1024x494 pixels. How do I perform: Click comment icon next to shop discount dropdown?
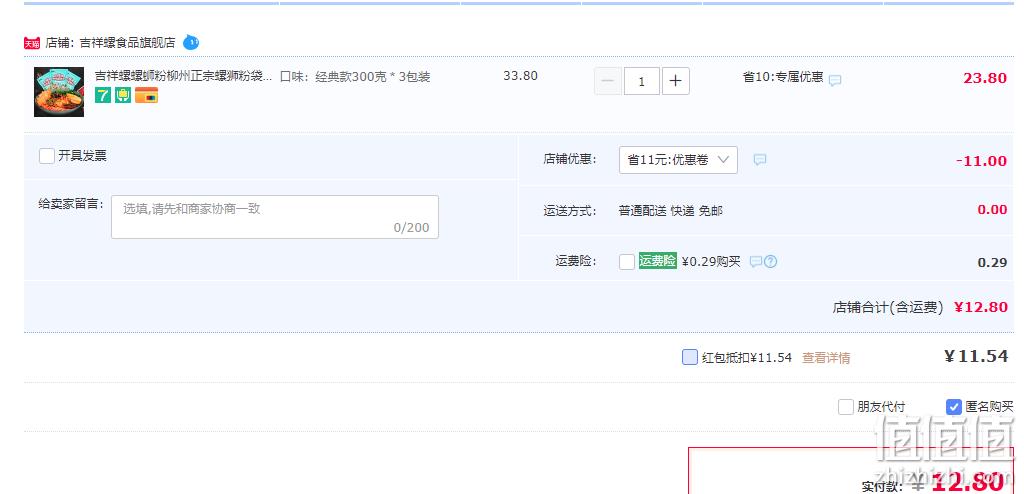coord(760,159)
